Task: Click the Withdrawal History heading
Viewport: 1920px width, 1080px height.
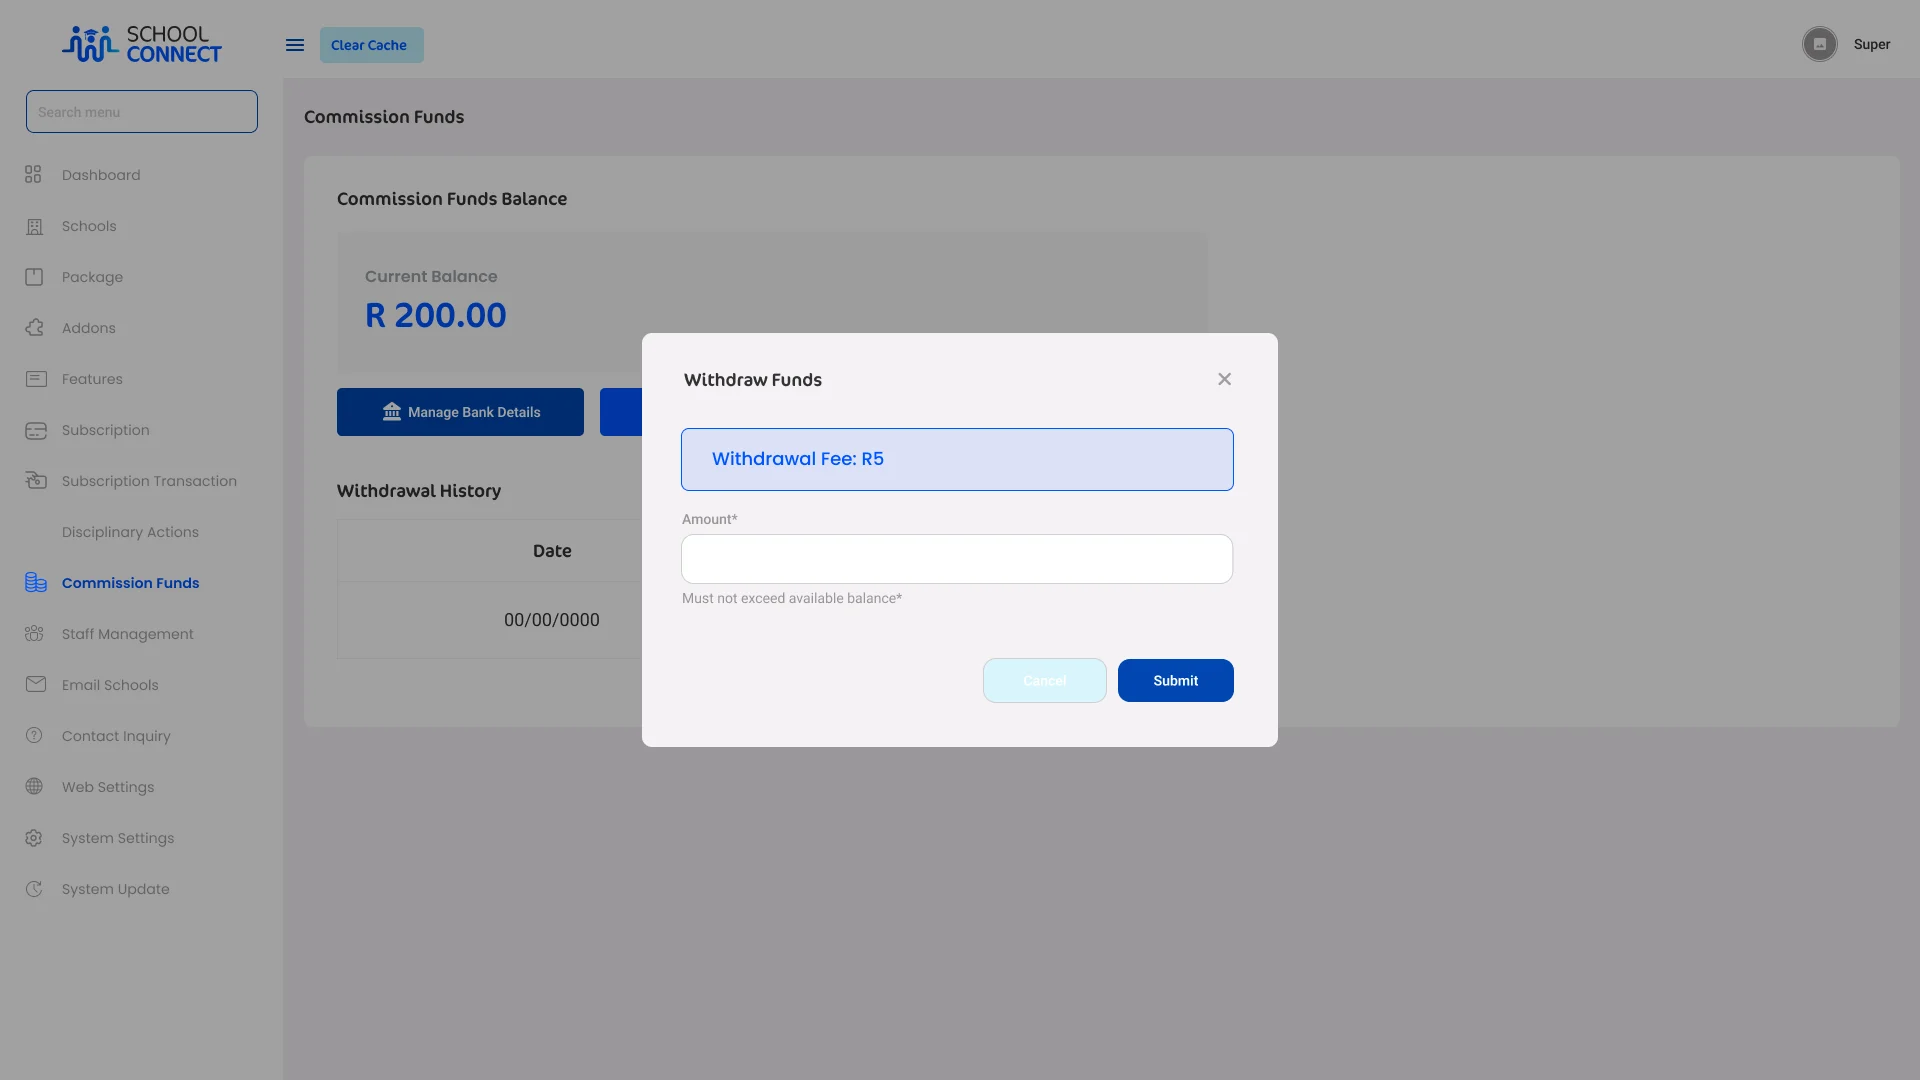Action: coord(419,491)
